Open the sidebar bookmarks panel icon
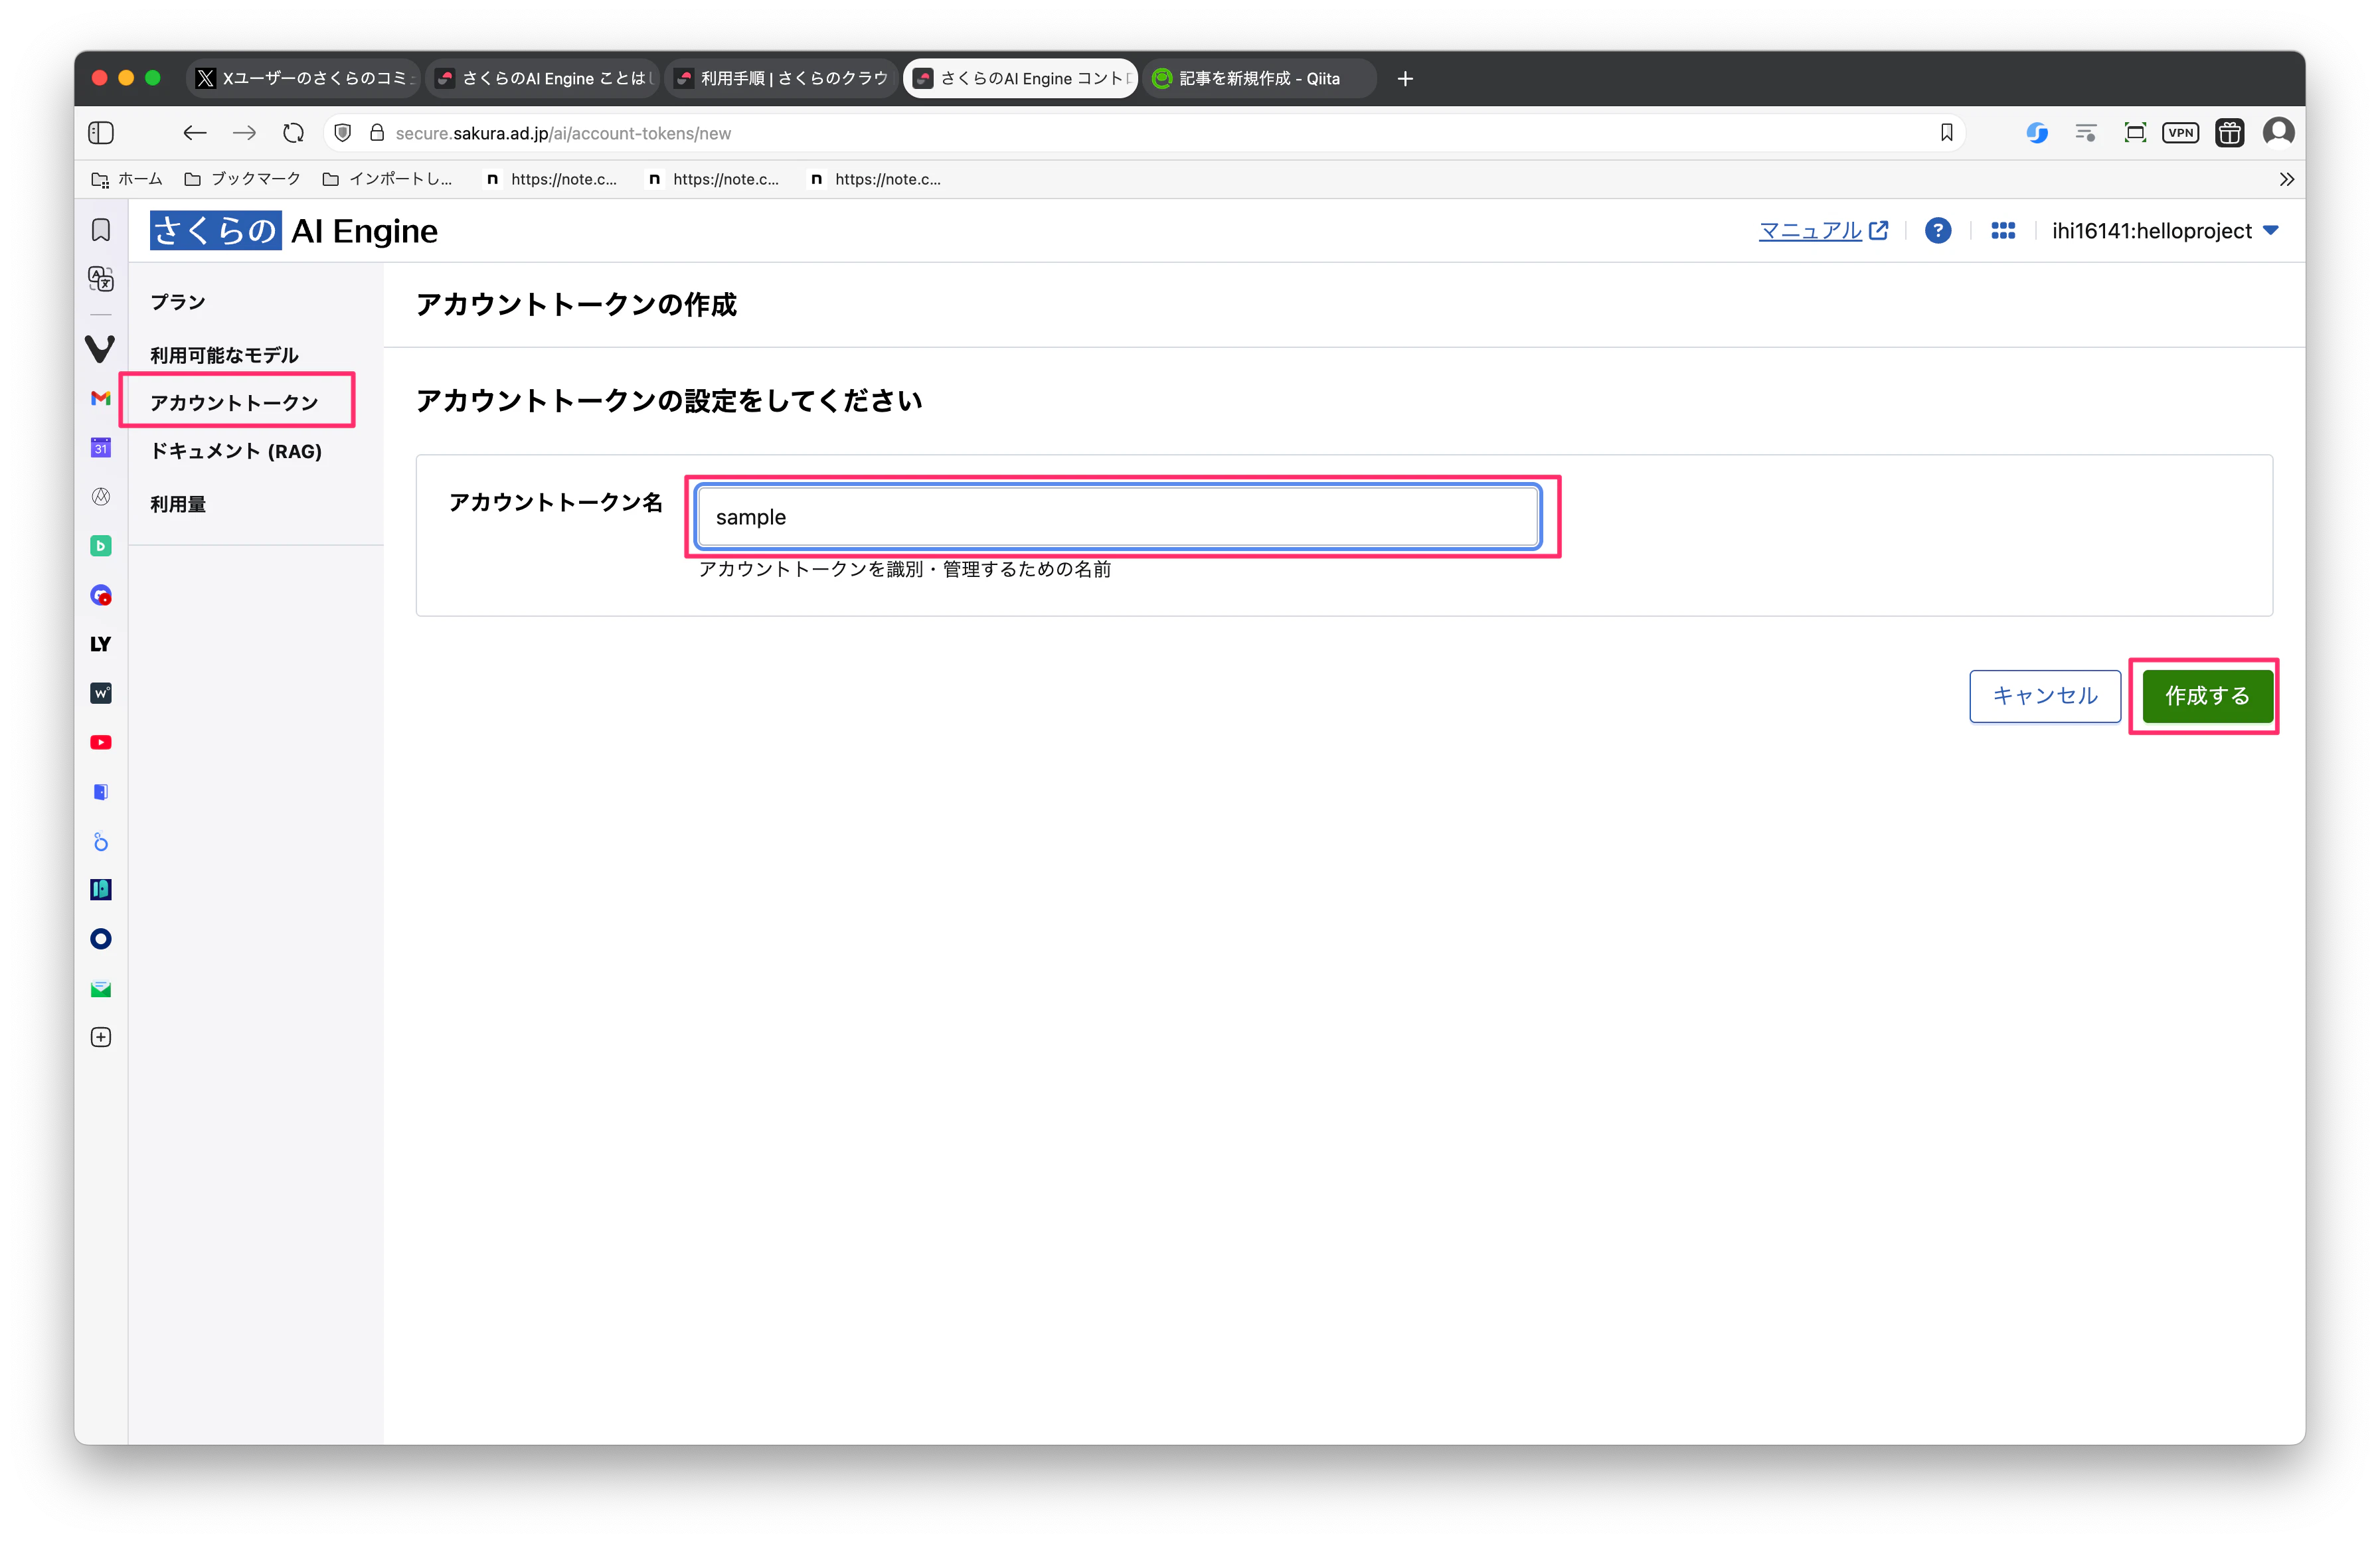This screenshot has width=2380, height=1543. 101,230
